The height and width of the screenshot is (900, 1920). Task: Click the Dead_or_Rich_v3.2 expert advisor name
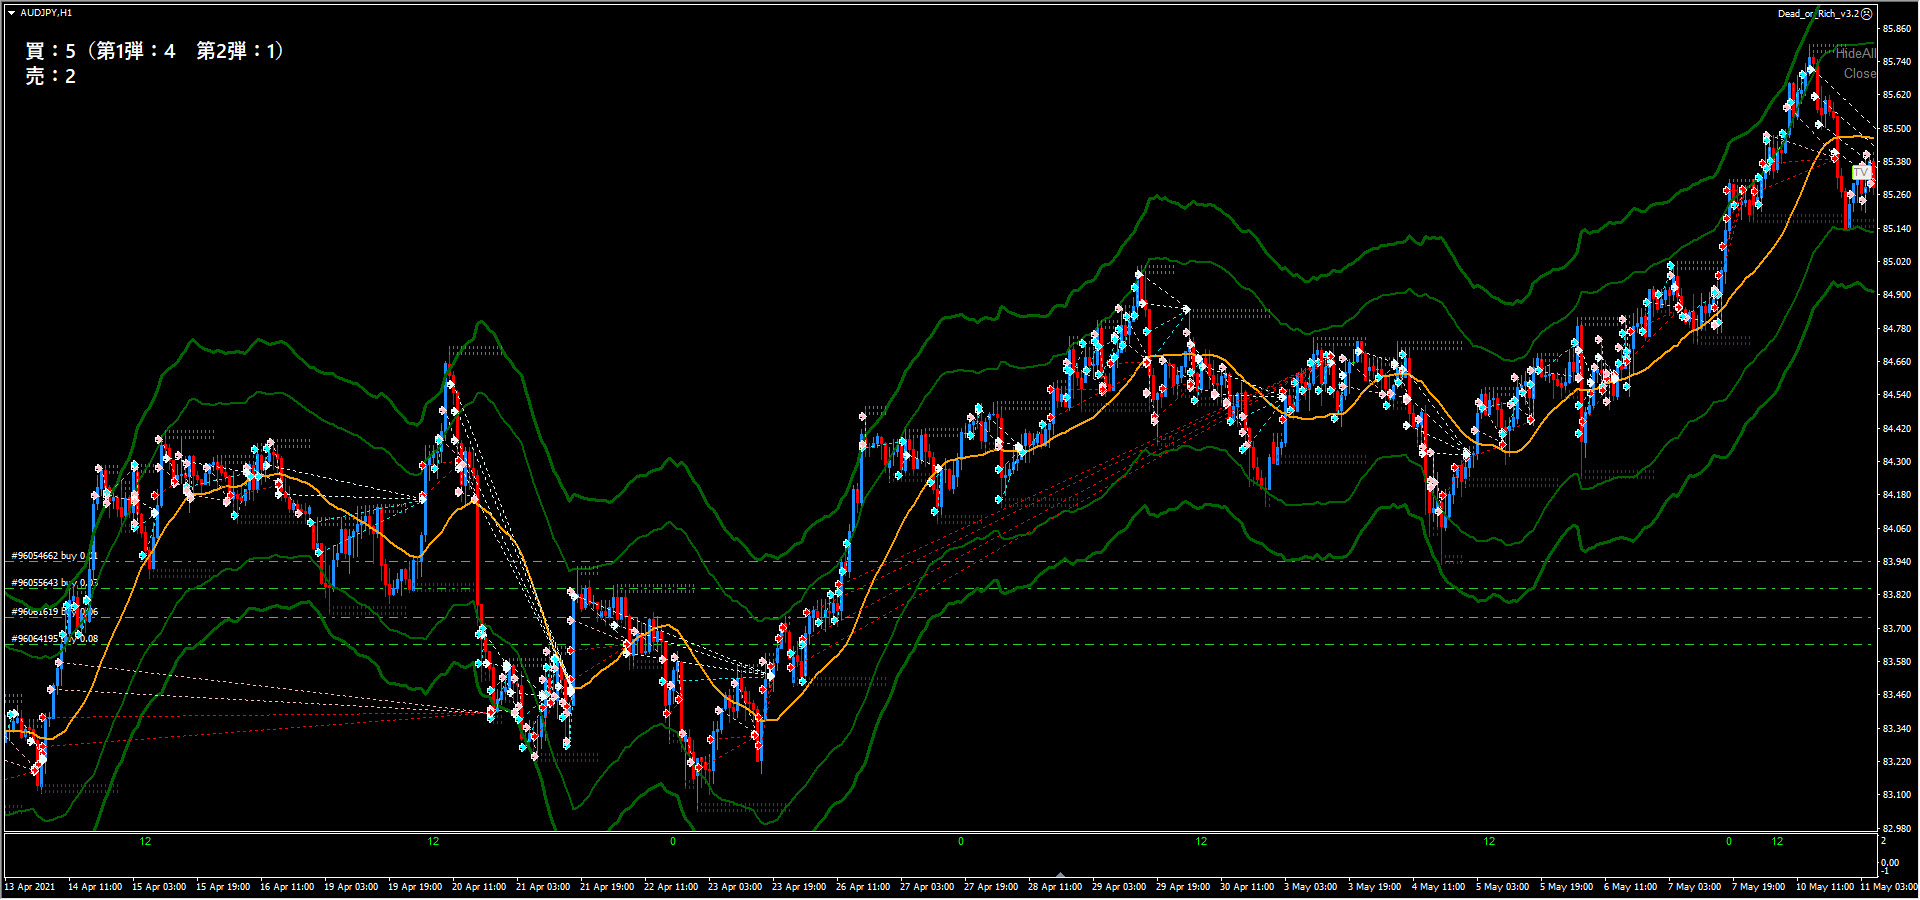(x=1818, y=14)
